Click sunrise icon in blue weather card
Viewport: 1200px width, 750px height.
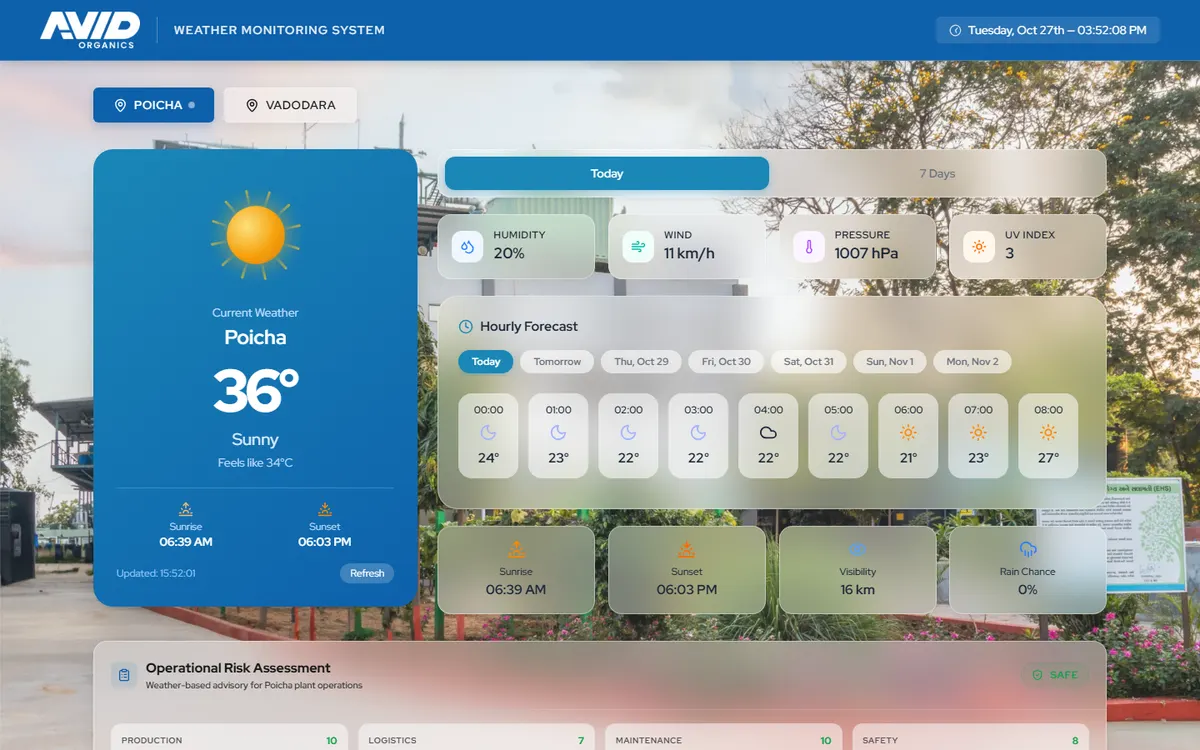coord(186,509)
